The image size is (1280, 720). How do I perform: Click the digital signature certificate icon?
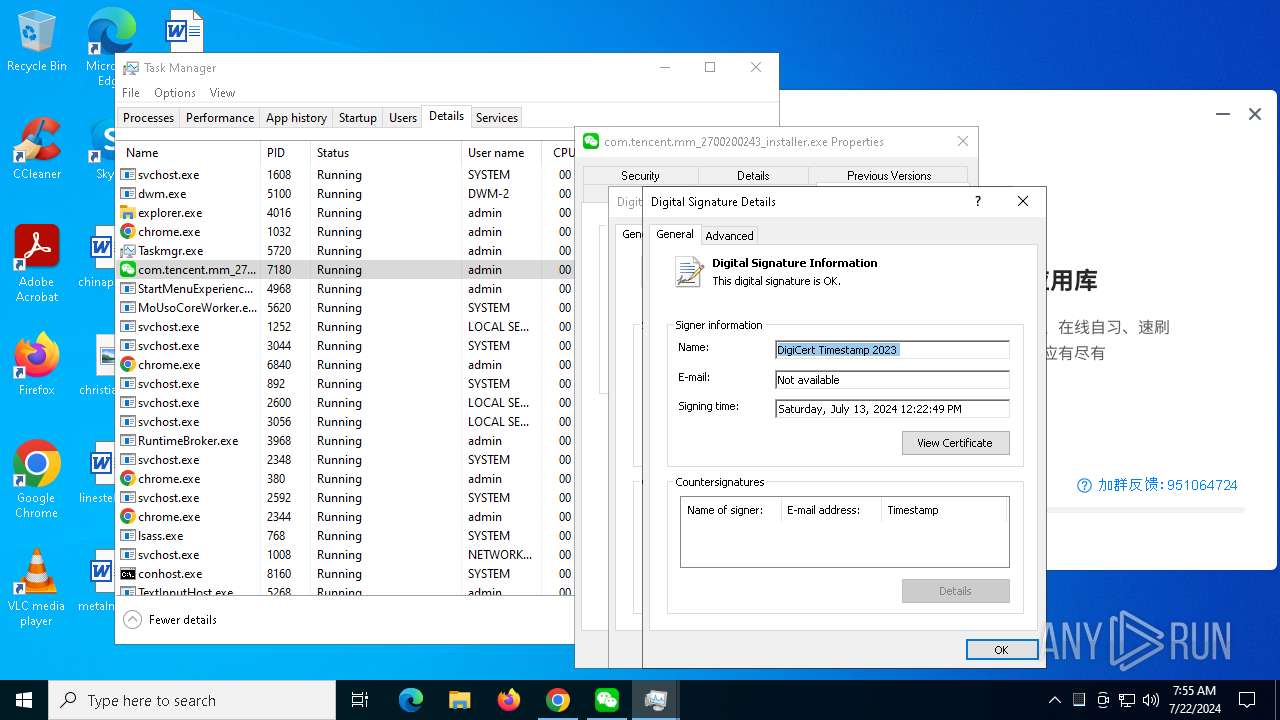(x=689, y=271)
